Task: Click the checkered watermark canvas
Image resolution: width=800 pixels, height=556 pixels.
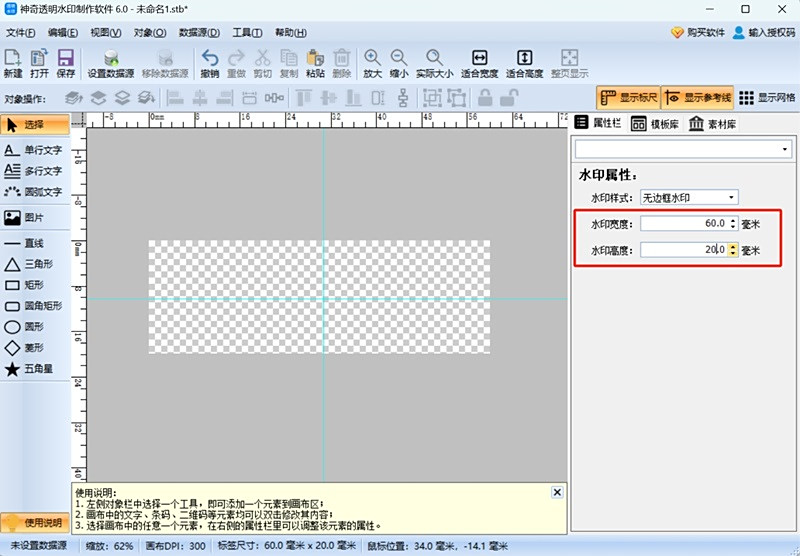Action: pyautogui.click(x=319, y=297)
